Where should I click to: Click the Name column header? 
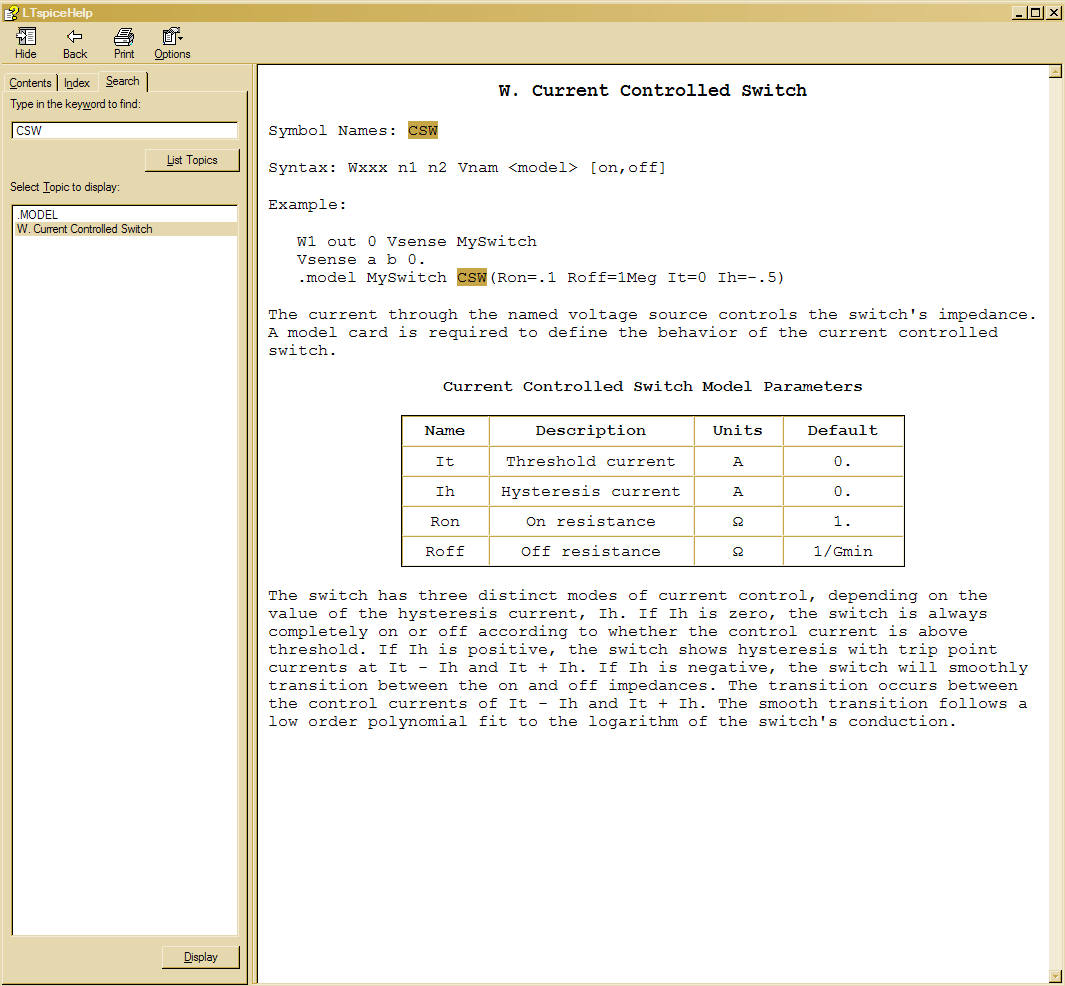click(x=445, y=431)
